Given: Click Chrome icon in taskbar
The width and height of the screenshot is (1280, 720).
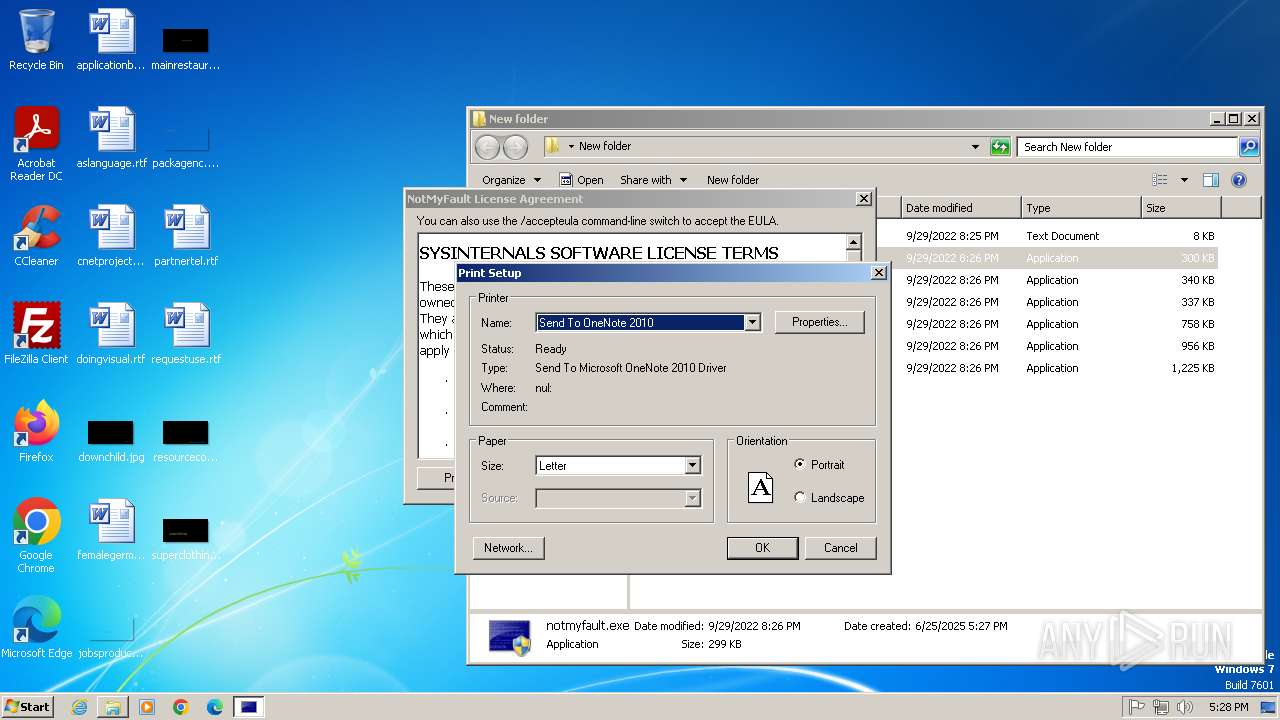Looking at the screenshot, I should click(181, 707).
